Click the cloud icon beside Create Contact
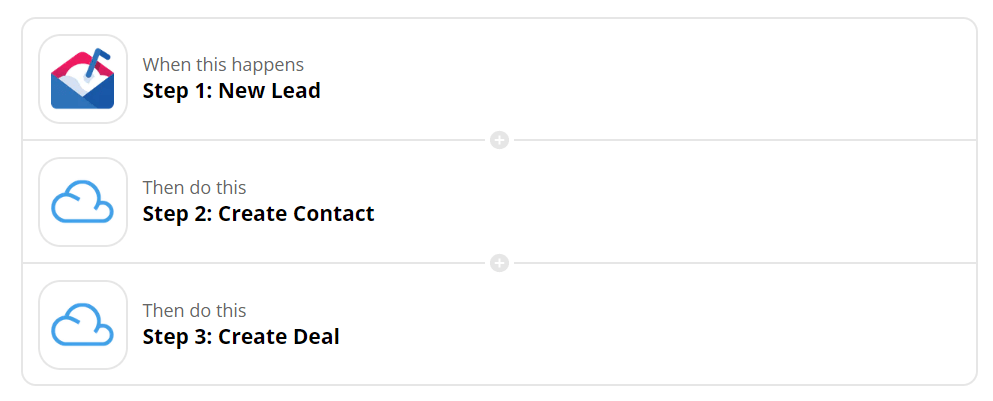This screenshot has width=993, height=401. (83, 202)
